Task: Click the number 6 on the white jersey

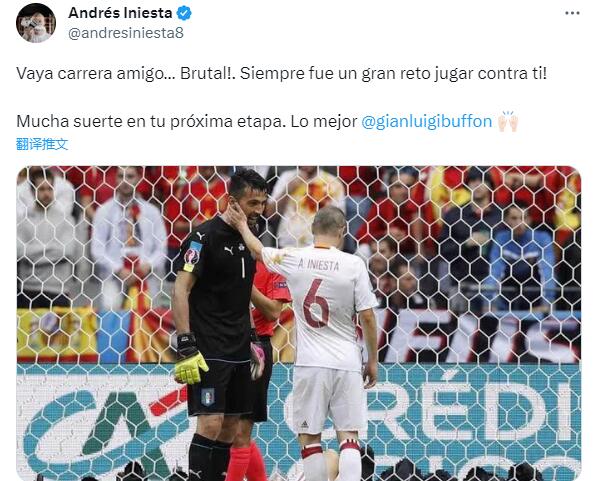Action: click(316, 303)
